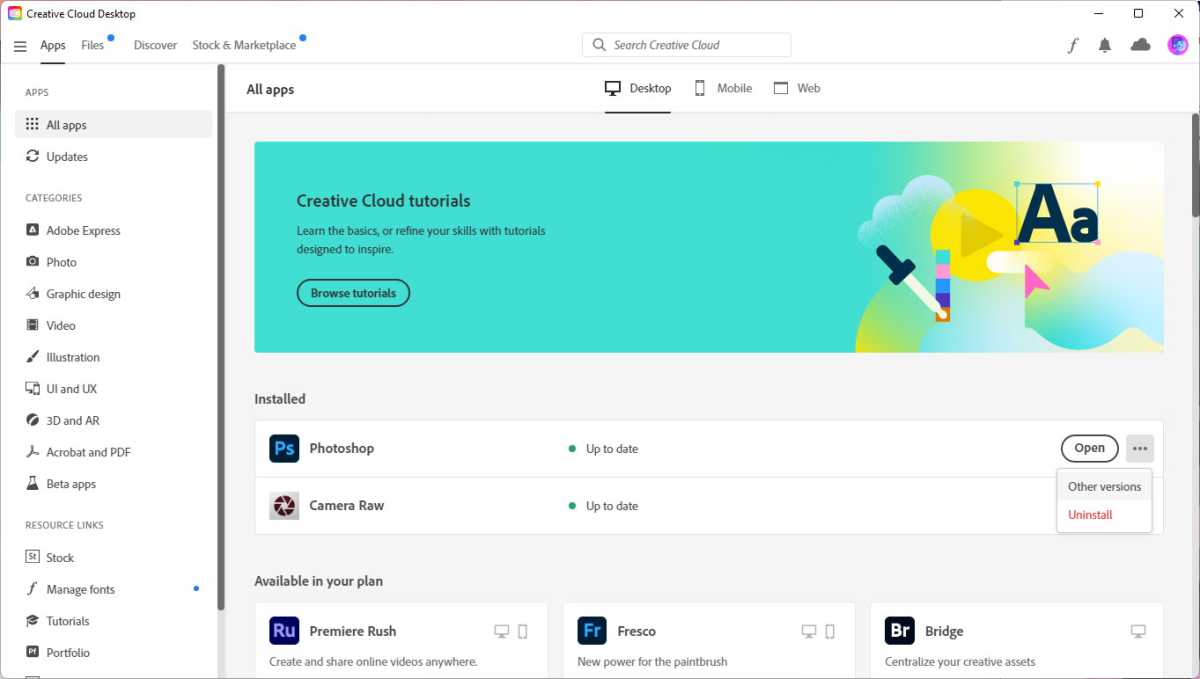Click 'Creative Cloud tutorials' banner heading
This screenshot has width=1200, height=679.
pos(383,200)
